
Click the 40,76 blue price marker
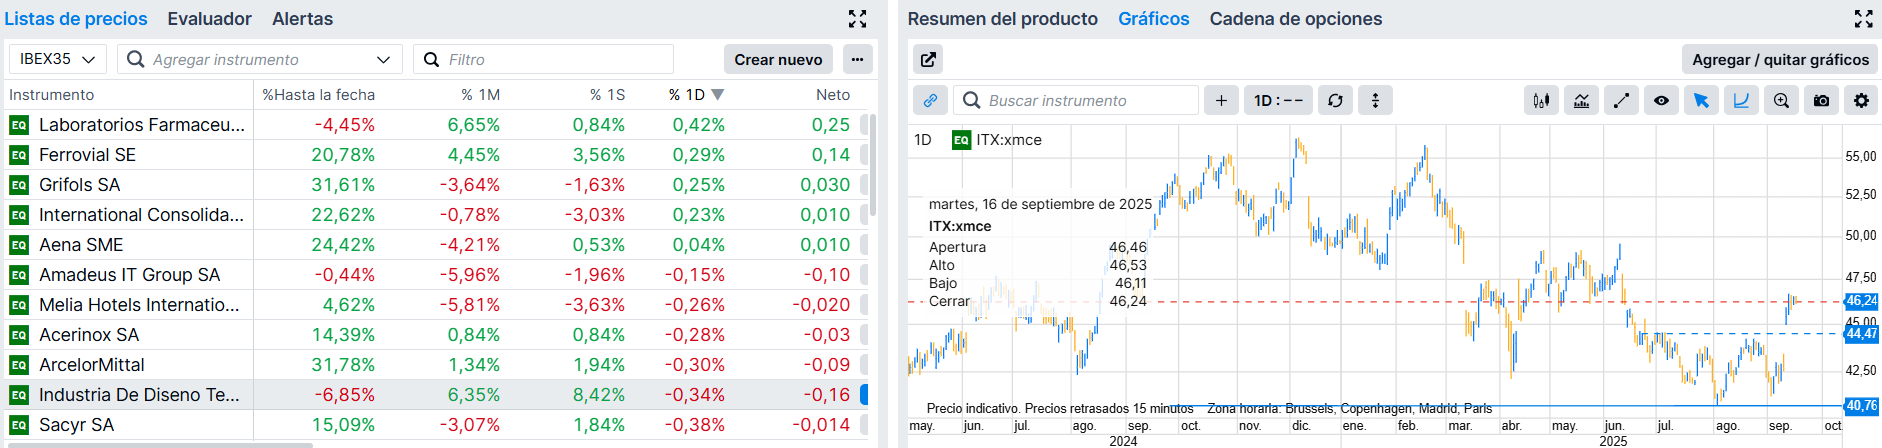1861,406
